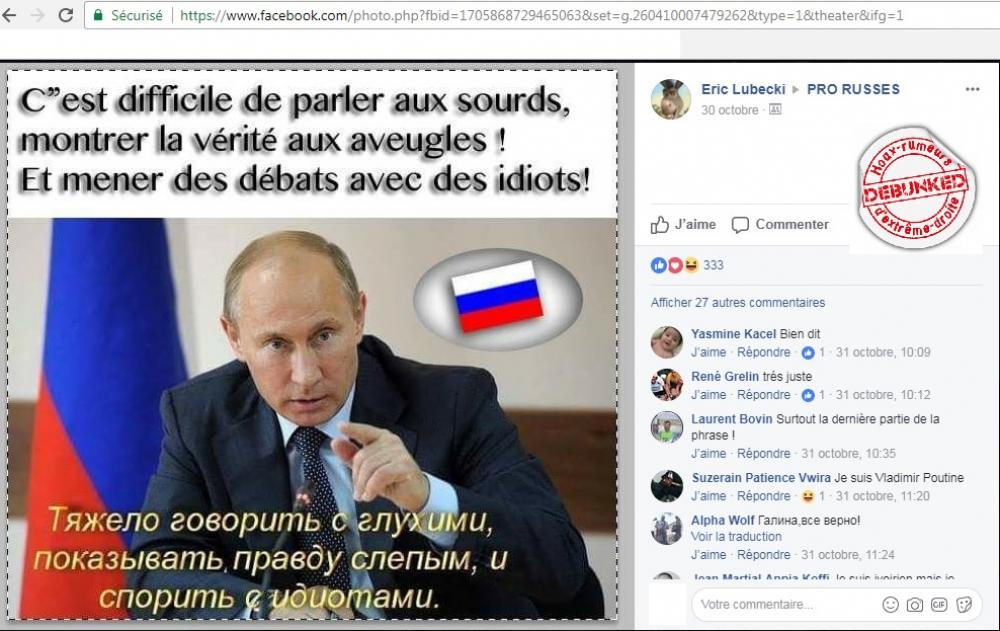Viewport: 1000px width, 631px height.
Task: Expand Afficher 27 autres commentaires
Action: pos(738,302)
